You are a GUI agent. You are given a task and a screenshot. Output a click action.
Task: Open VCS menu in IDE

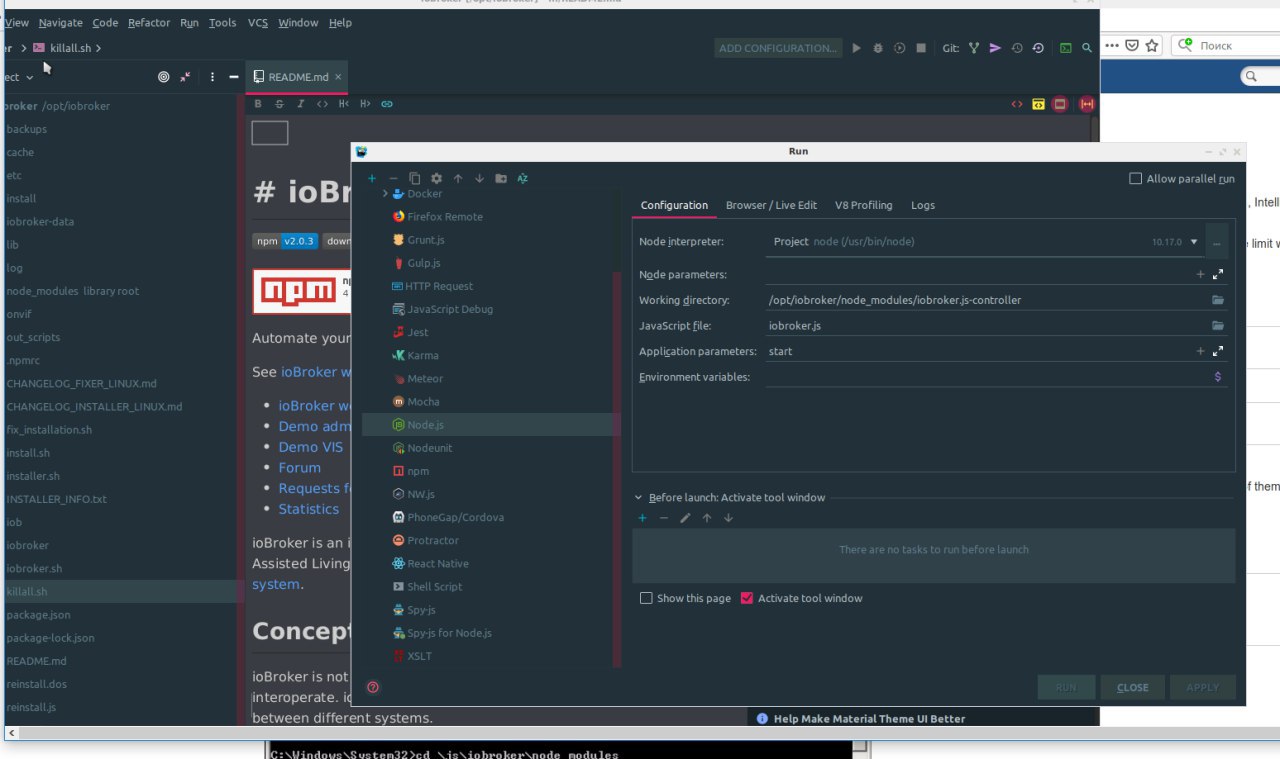[x=258, y=22]
